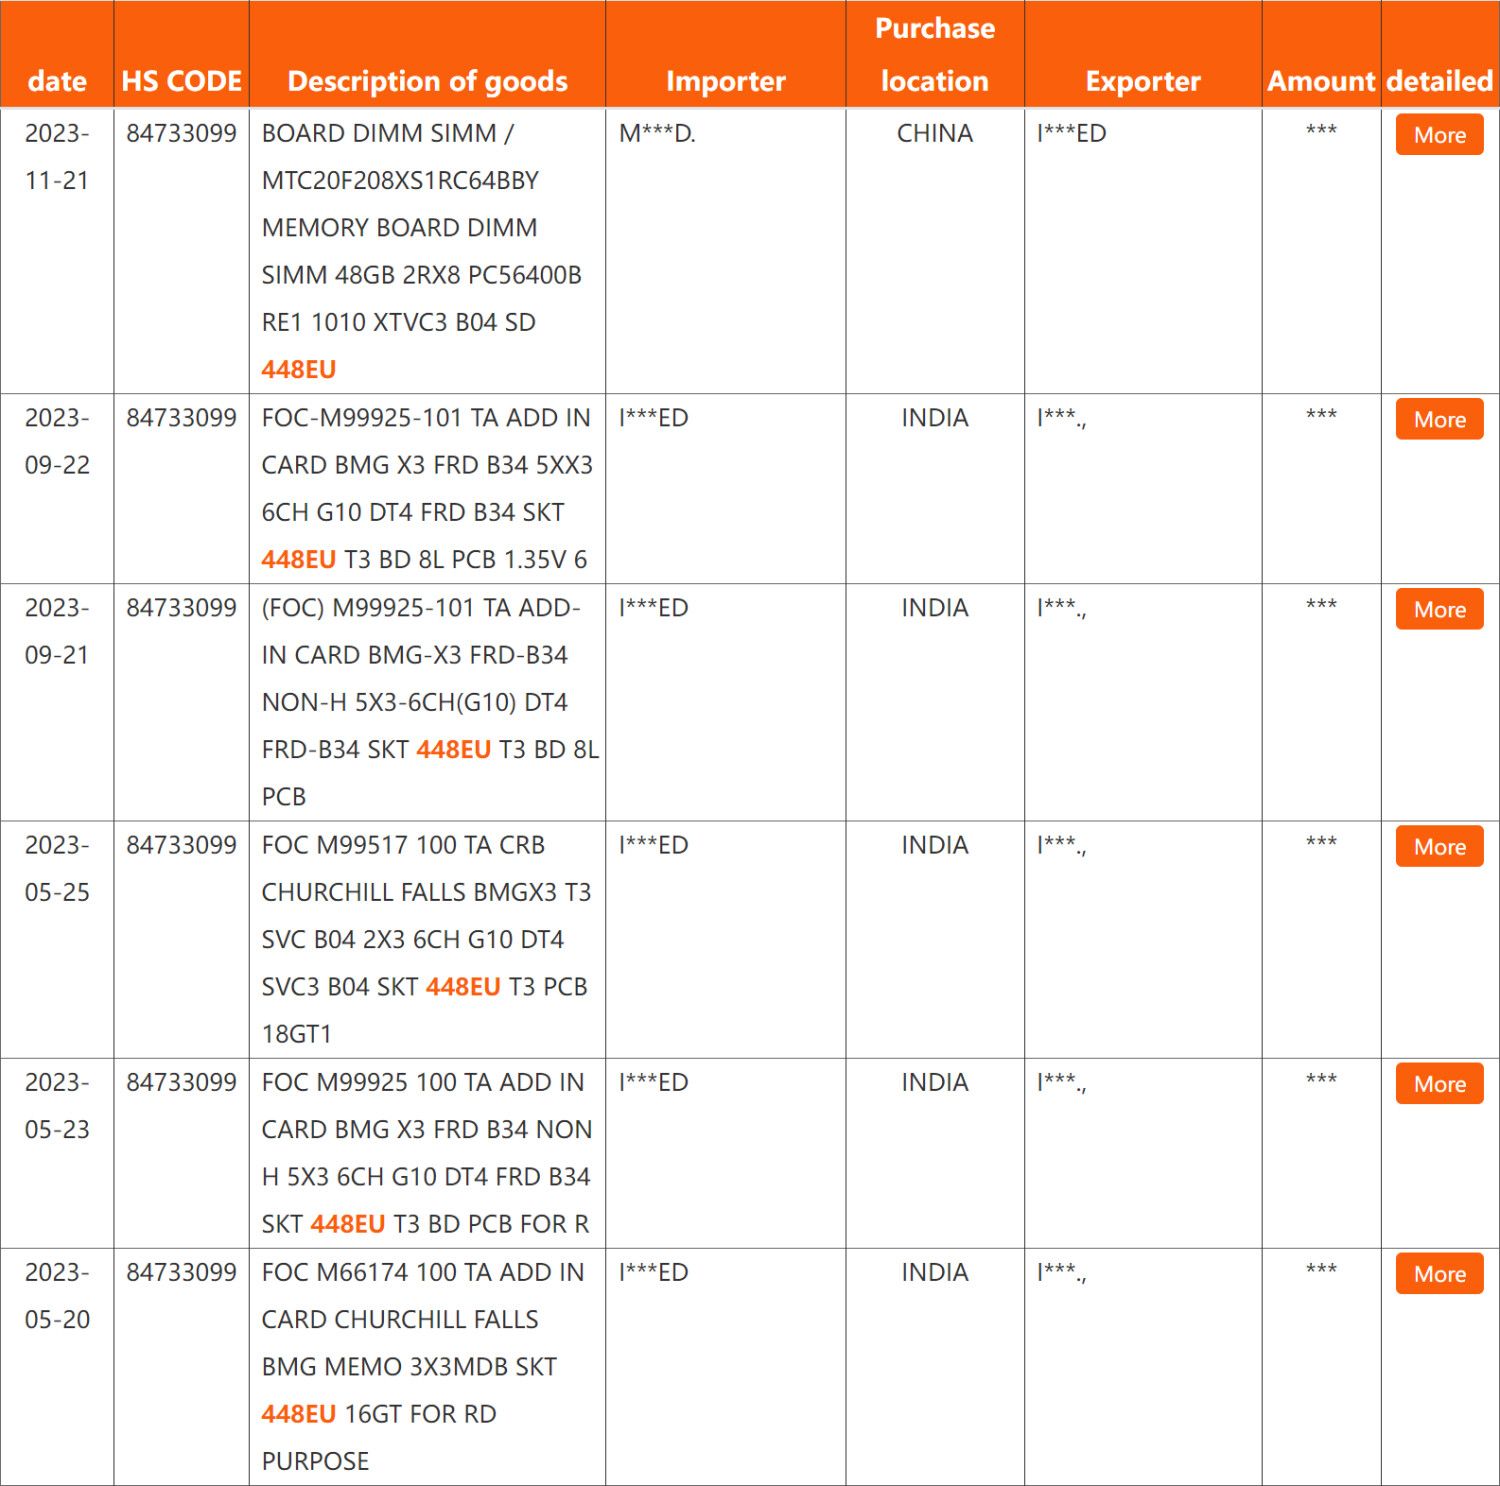Click 448EU keyword in CHURCHILL FALLS BMGX3 description
This screenshot has width=1500, height=1486.
click(463, 987)
